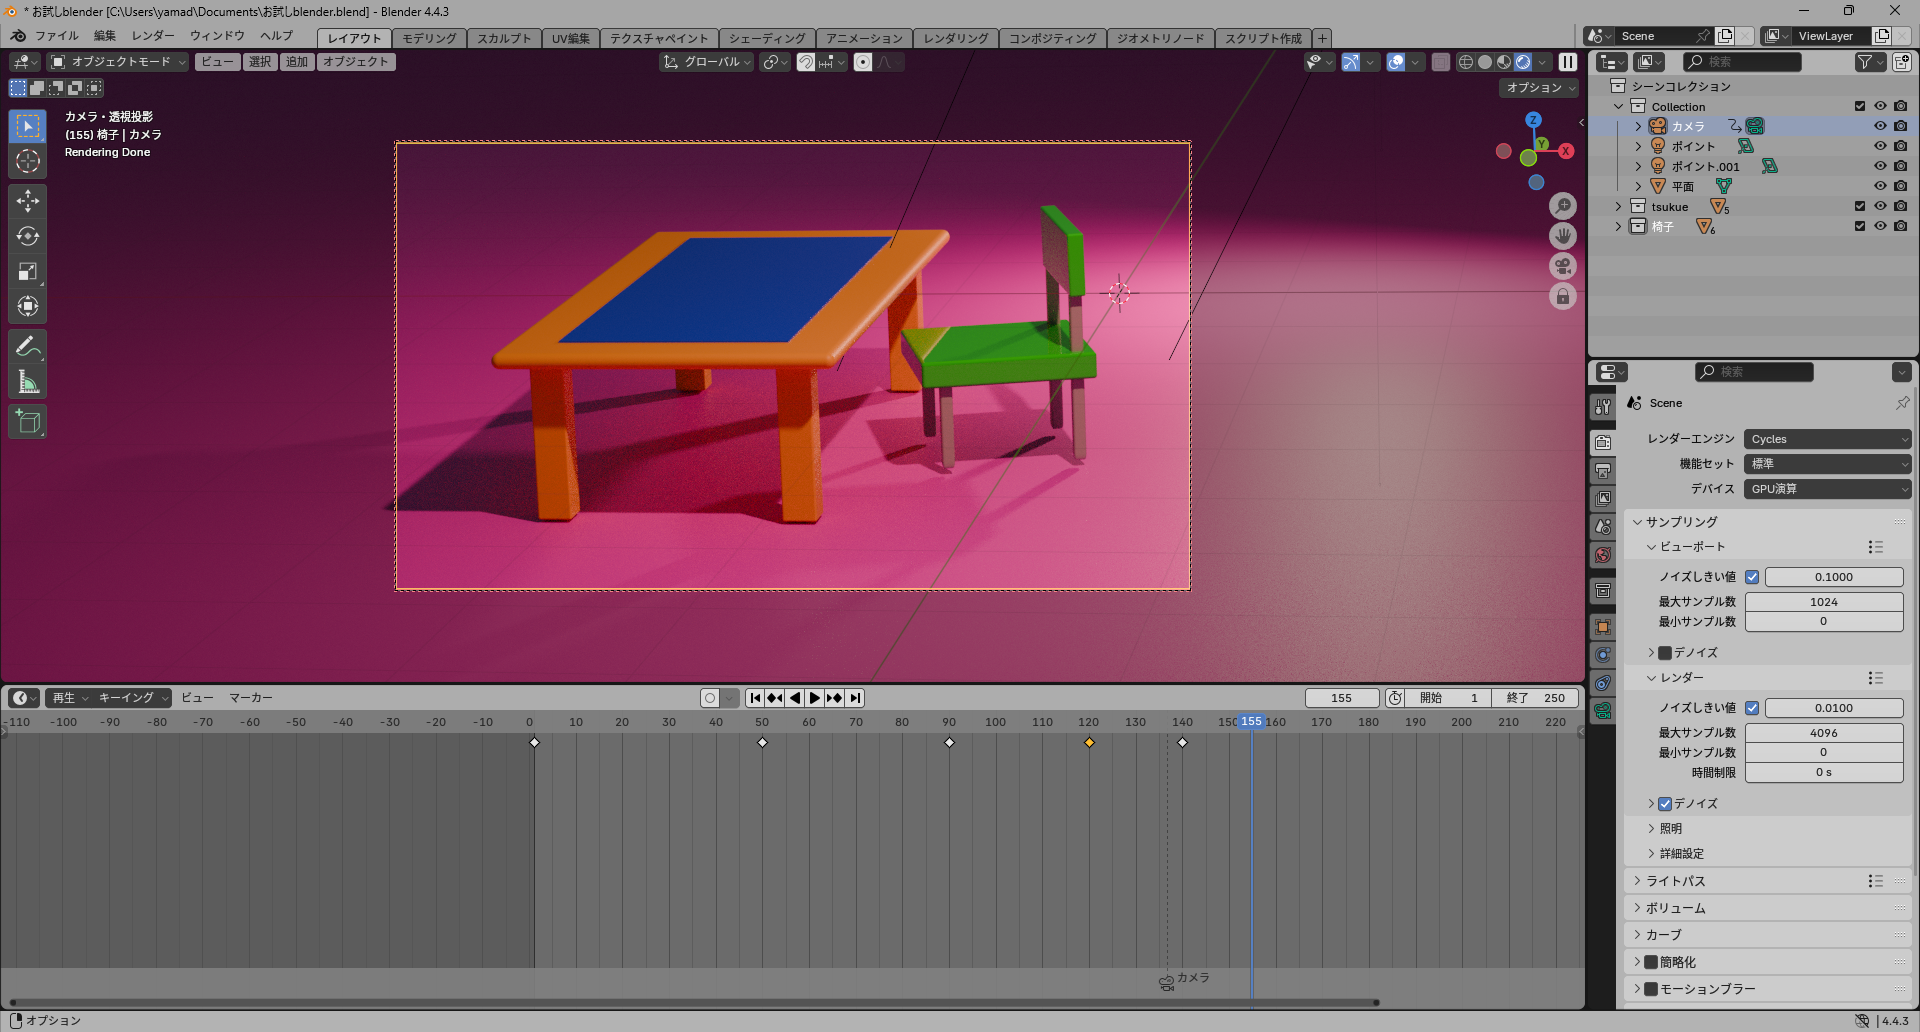Open the viewport Options dropdown
Viewport: 1920px width, 1032px height.
coord(1539,88)
